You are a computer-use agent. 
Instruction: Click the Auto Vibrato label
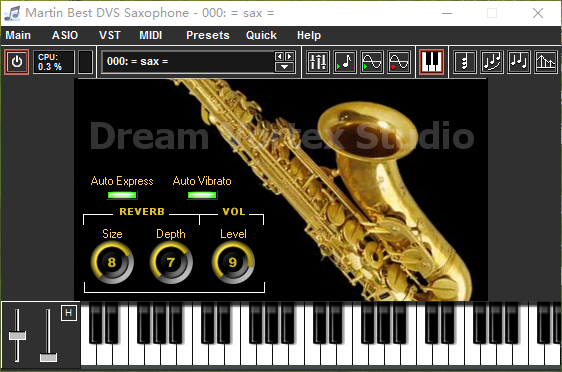[202, 181]
